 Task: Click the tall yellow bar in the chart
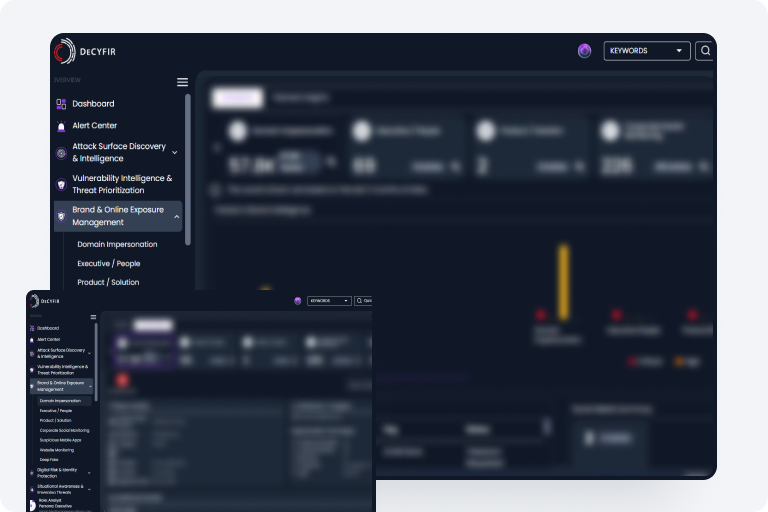563,282
